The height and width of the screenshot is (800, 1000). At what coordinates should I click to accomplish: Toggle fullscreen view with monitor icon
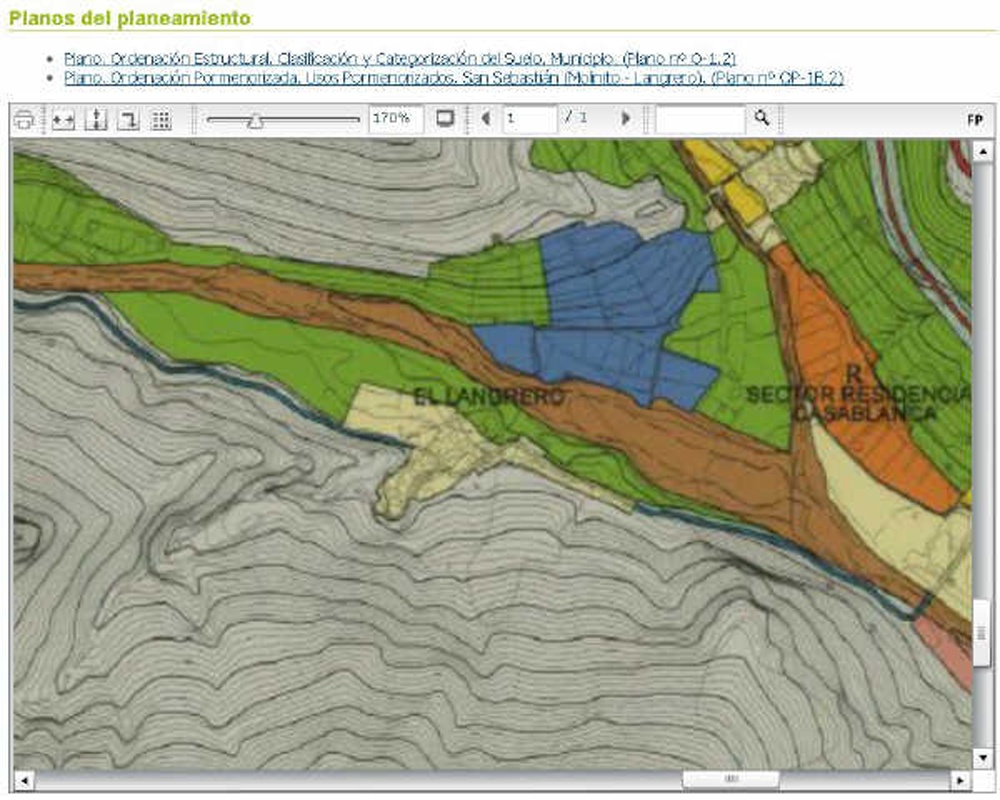pos(445,119)
